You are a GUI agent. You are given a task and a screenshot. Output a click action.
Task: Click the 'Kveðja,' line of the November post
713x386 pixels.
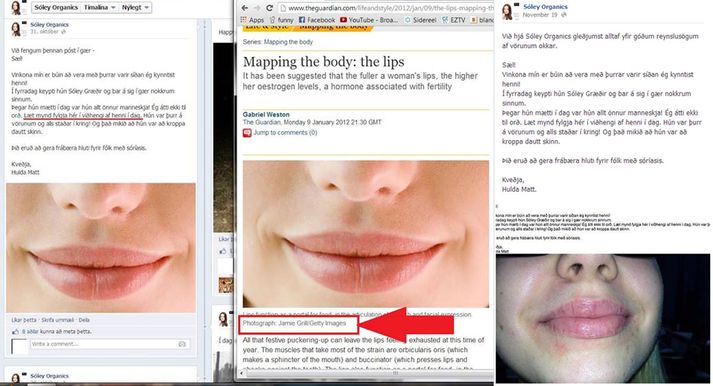tap(513, 180)
